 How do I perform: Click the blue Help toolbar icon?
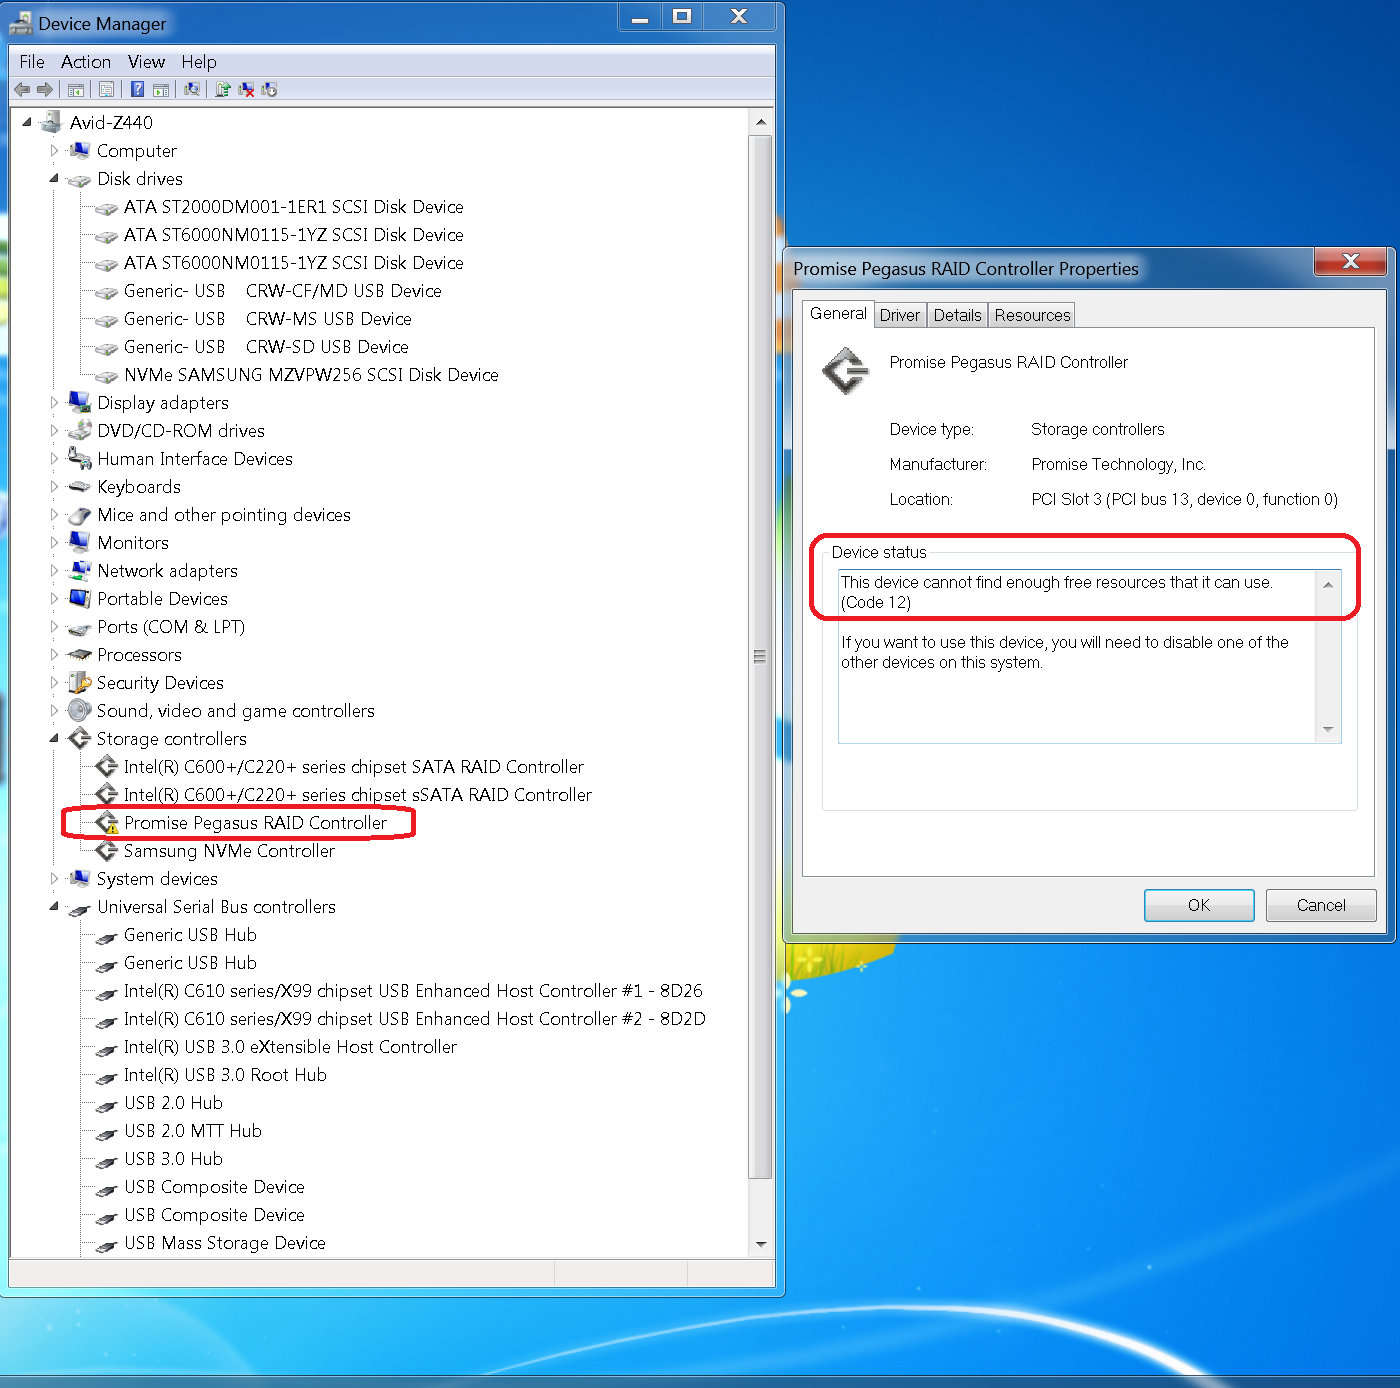(137, 89)
